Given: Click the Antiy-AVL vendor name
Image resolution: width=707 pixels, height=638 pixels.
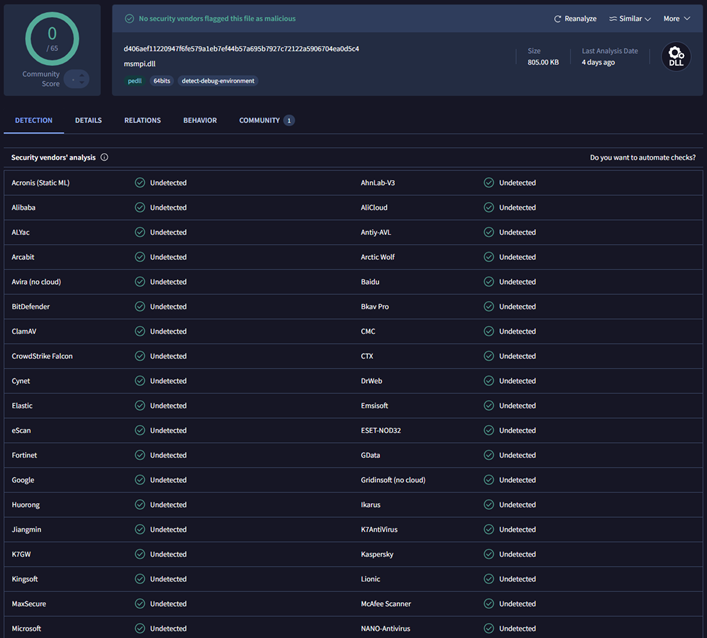Looking at the screenshot, I should coord(376,232).
